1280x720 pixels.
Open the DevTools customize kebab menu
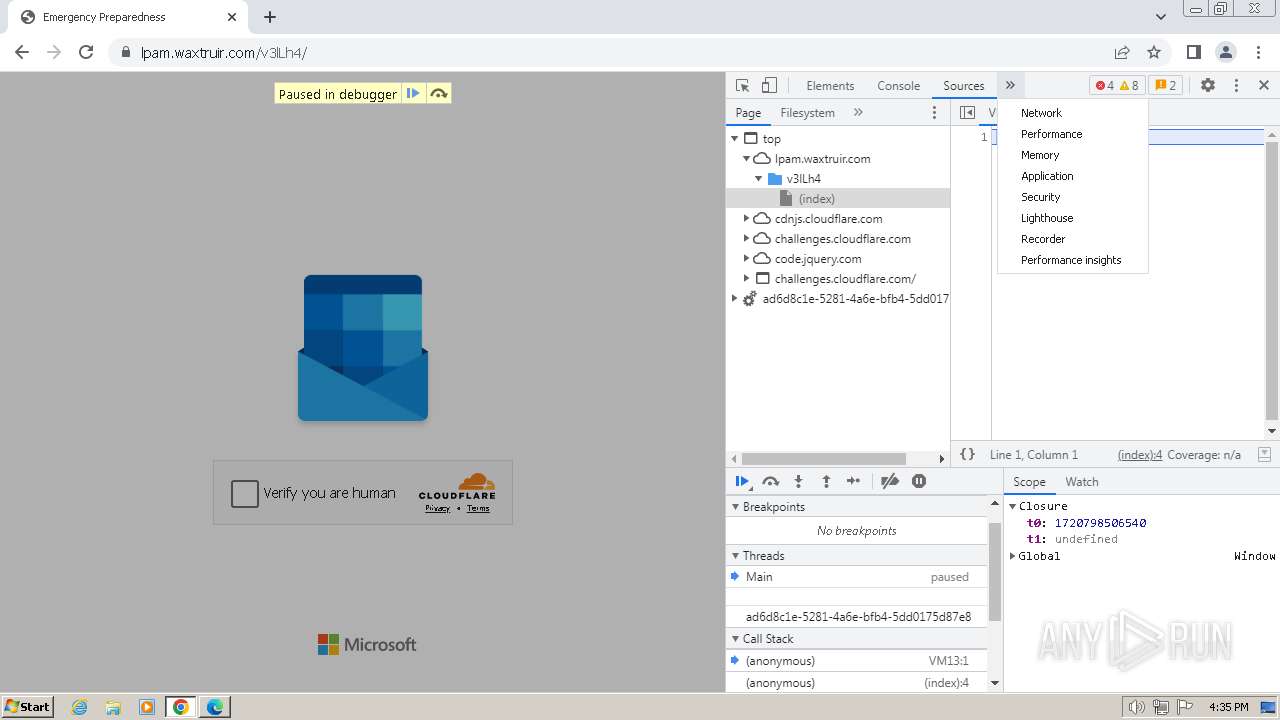pyautogui.click(x=1236, y=85)
